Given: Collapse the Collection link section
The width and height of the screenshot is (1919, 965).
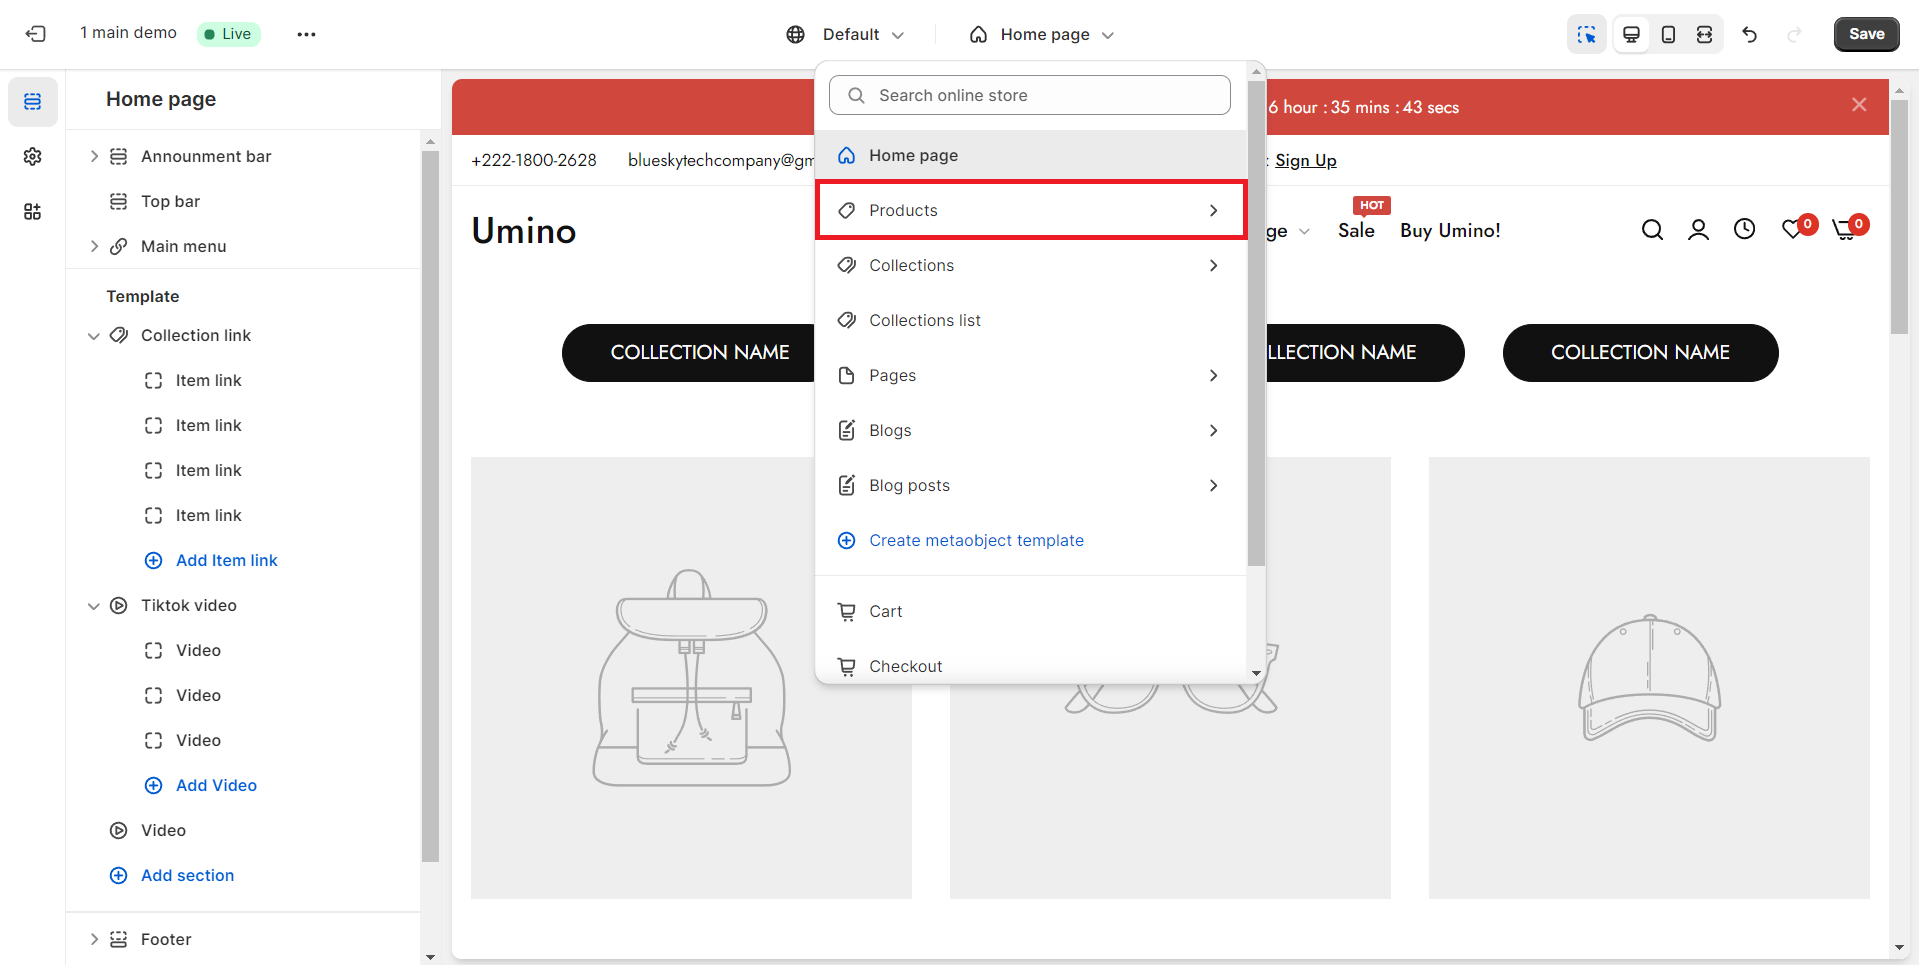Looking at the screenshot, I should [94, 336].
